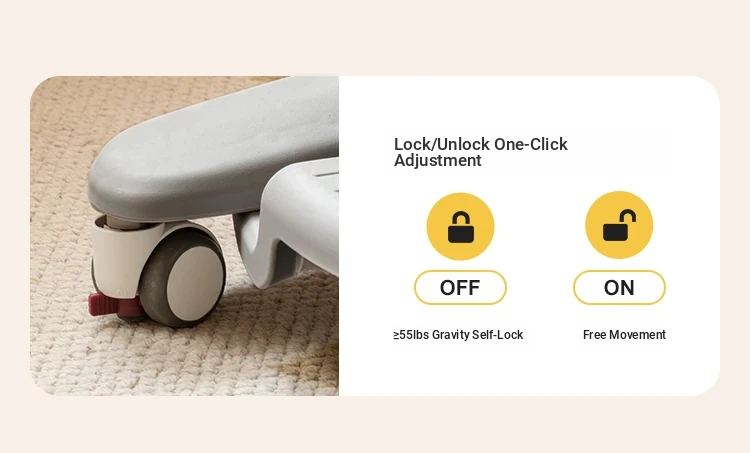Click the red caster lock lever

click(109, 304)
